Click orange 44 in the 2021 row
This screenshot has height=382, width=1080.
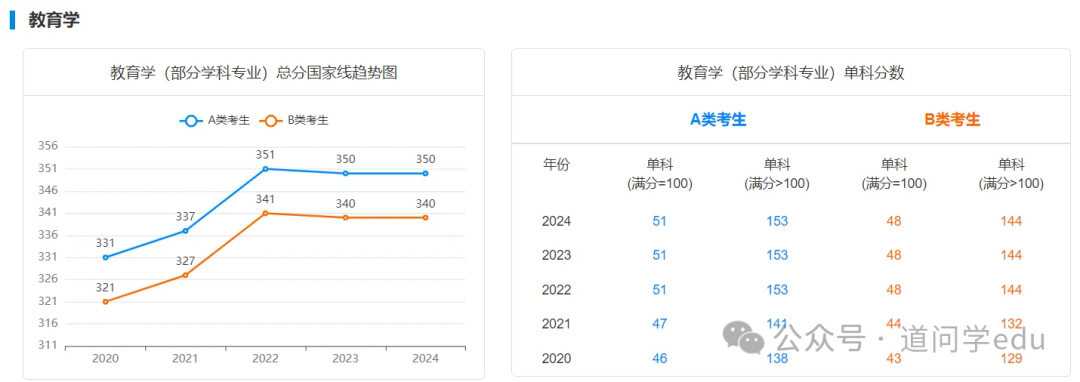894,324
